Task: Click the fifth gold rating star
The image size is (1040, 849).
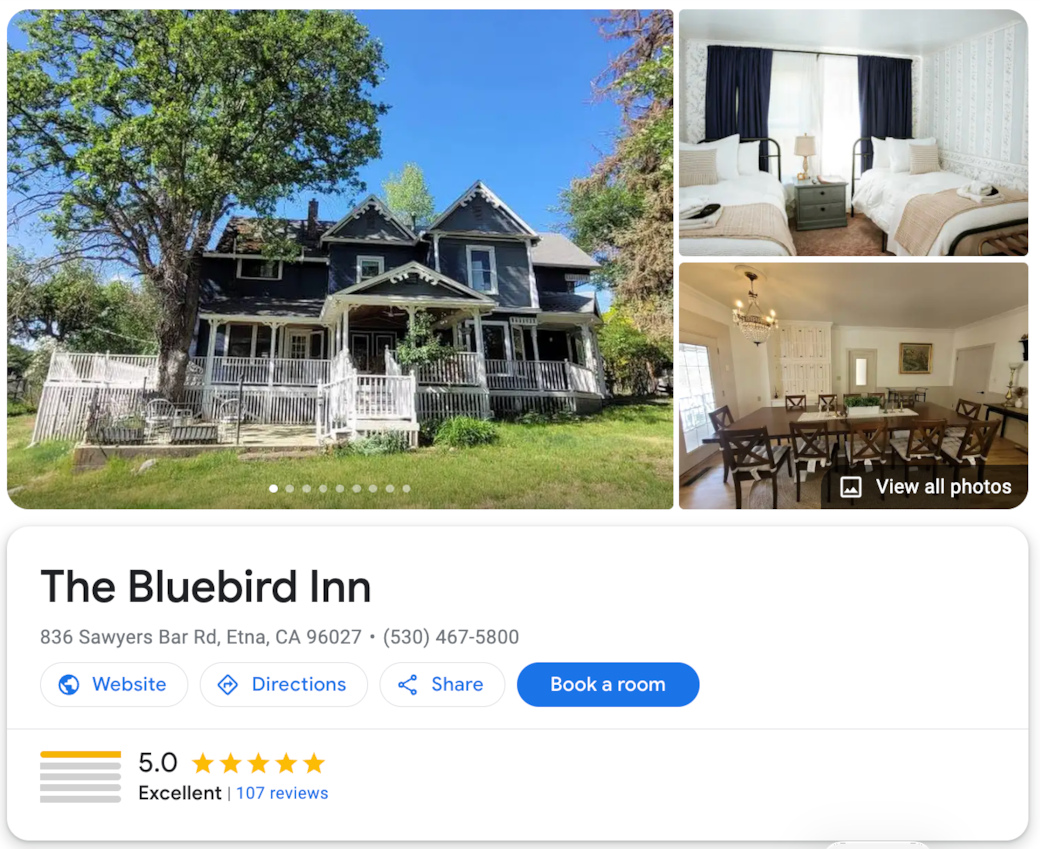Action: pyautogui.click(x=314, y=763)
